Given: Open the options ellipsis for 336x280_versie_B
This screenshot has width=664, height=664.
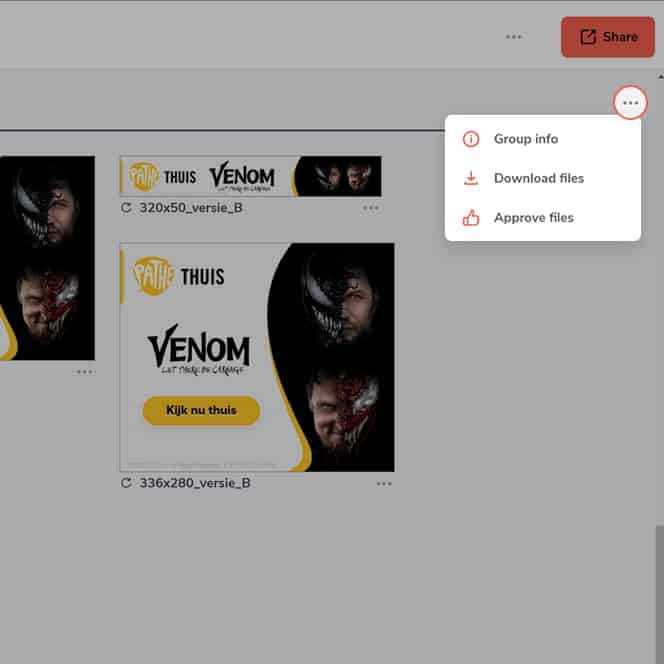Looking at the screenshot, I should coord(384,483).
